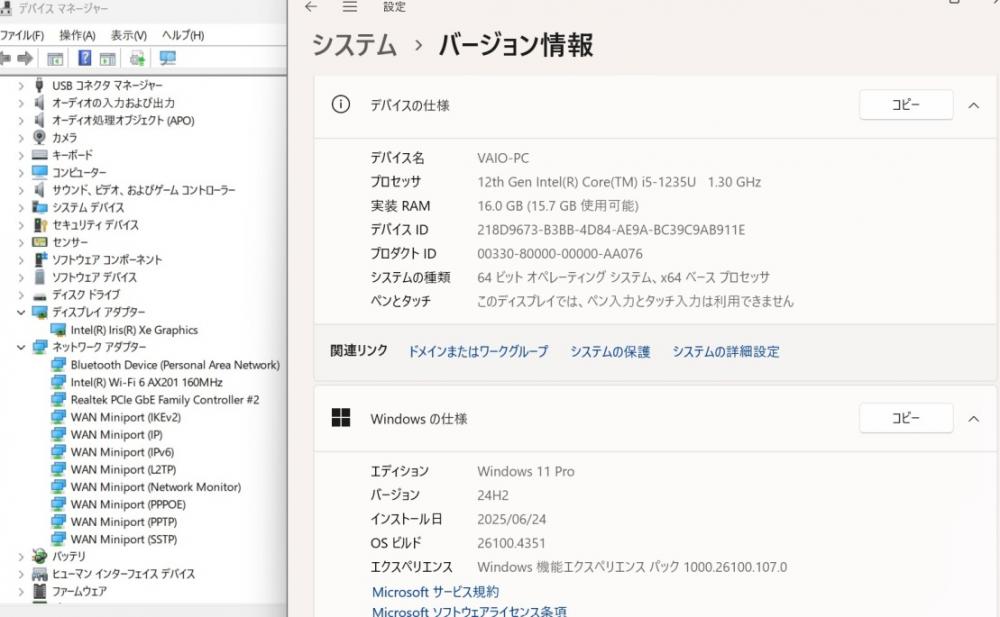
Task: Click the version value 24H2
Action: [x=492, y=495]
